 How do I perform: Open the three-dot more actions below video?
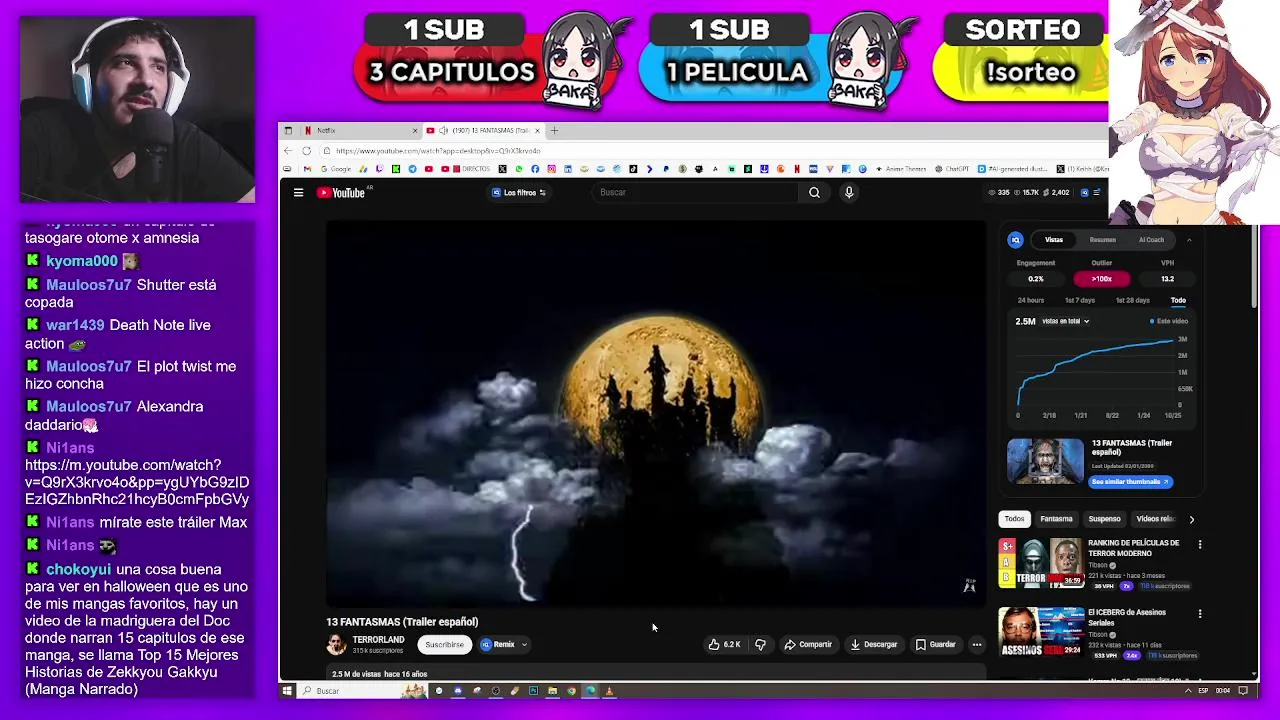[977, 645]
